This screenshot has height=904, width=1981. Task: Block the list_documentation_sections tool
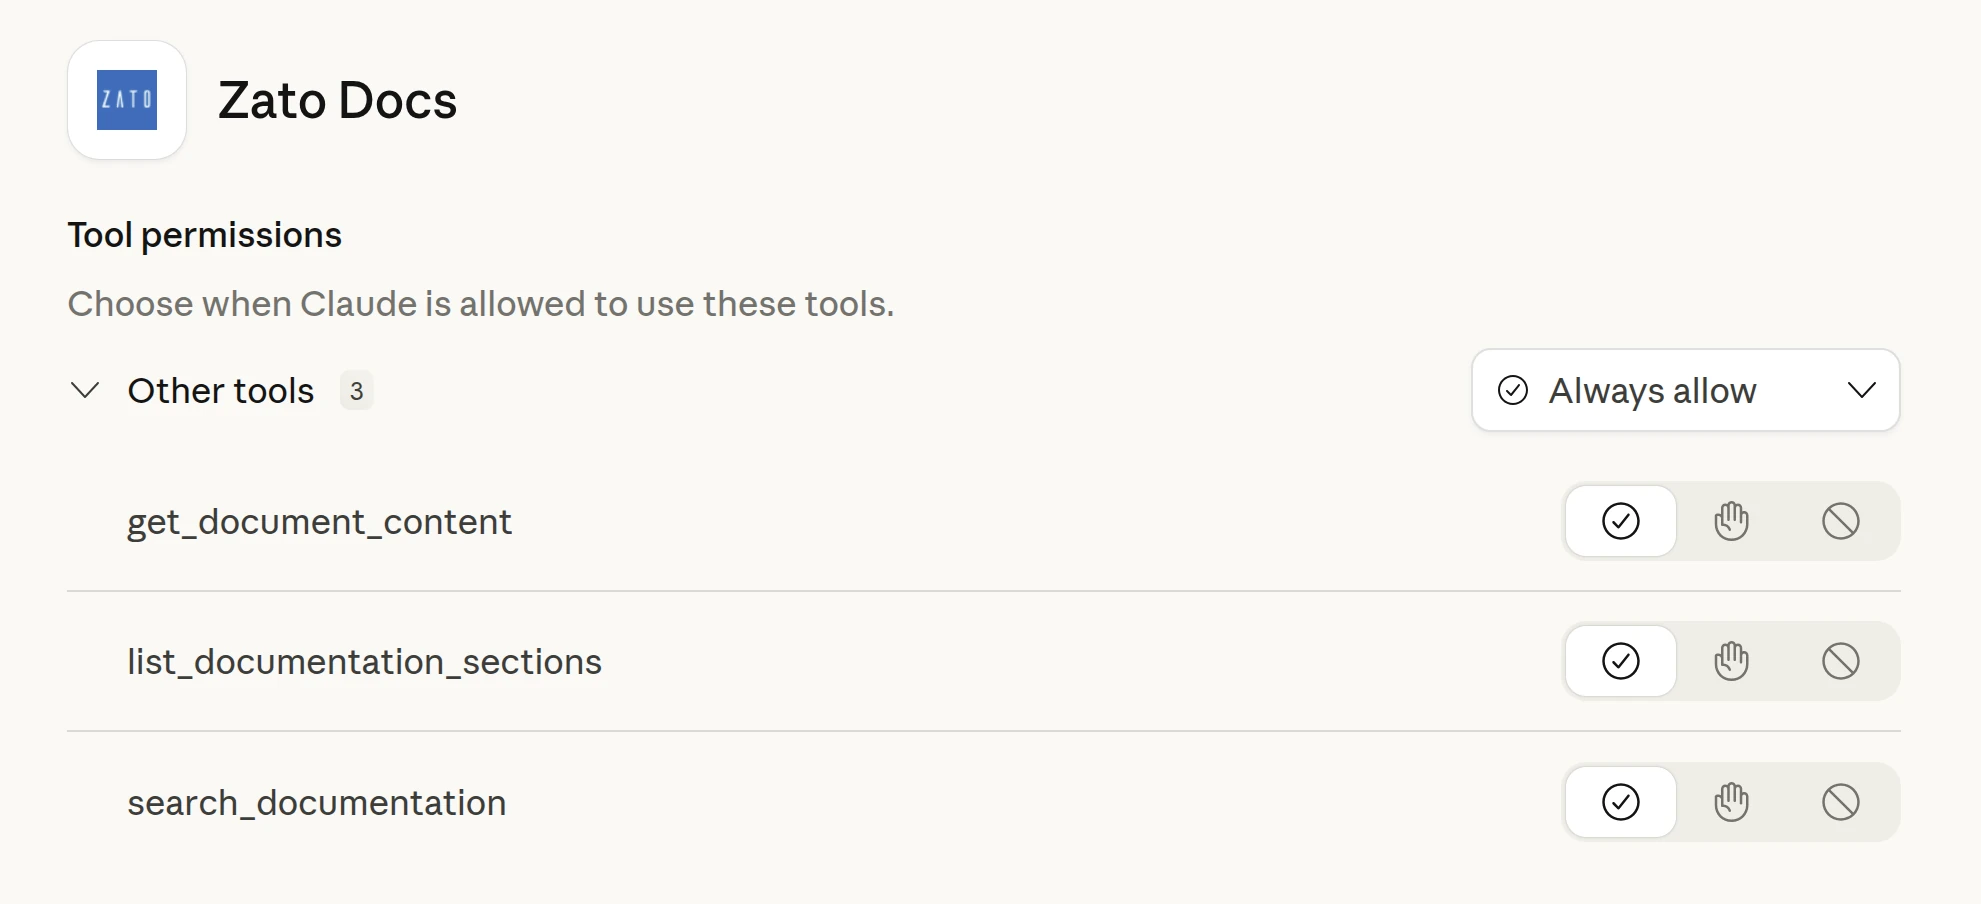pos(1840,661)
